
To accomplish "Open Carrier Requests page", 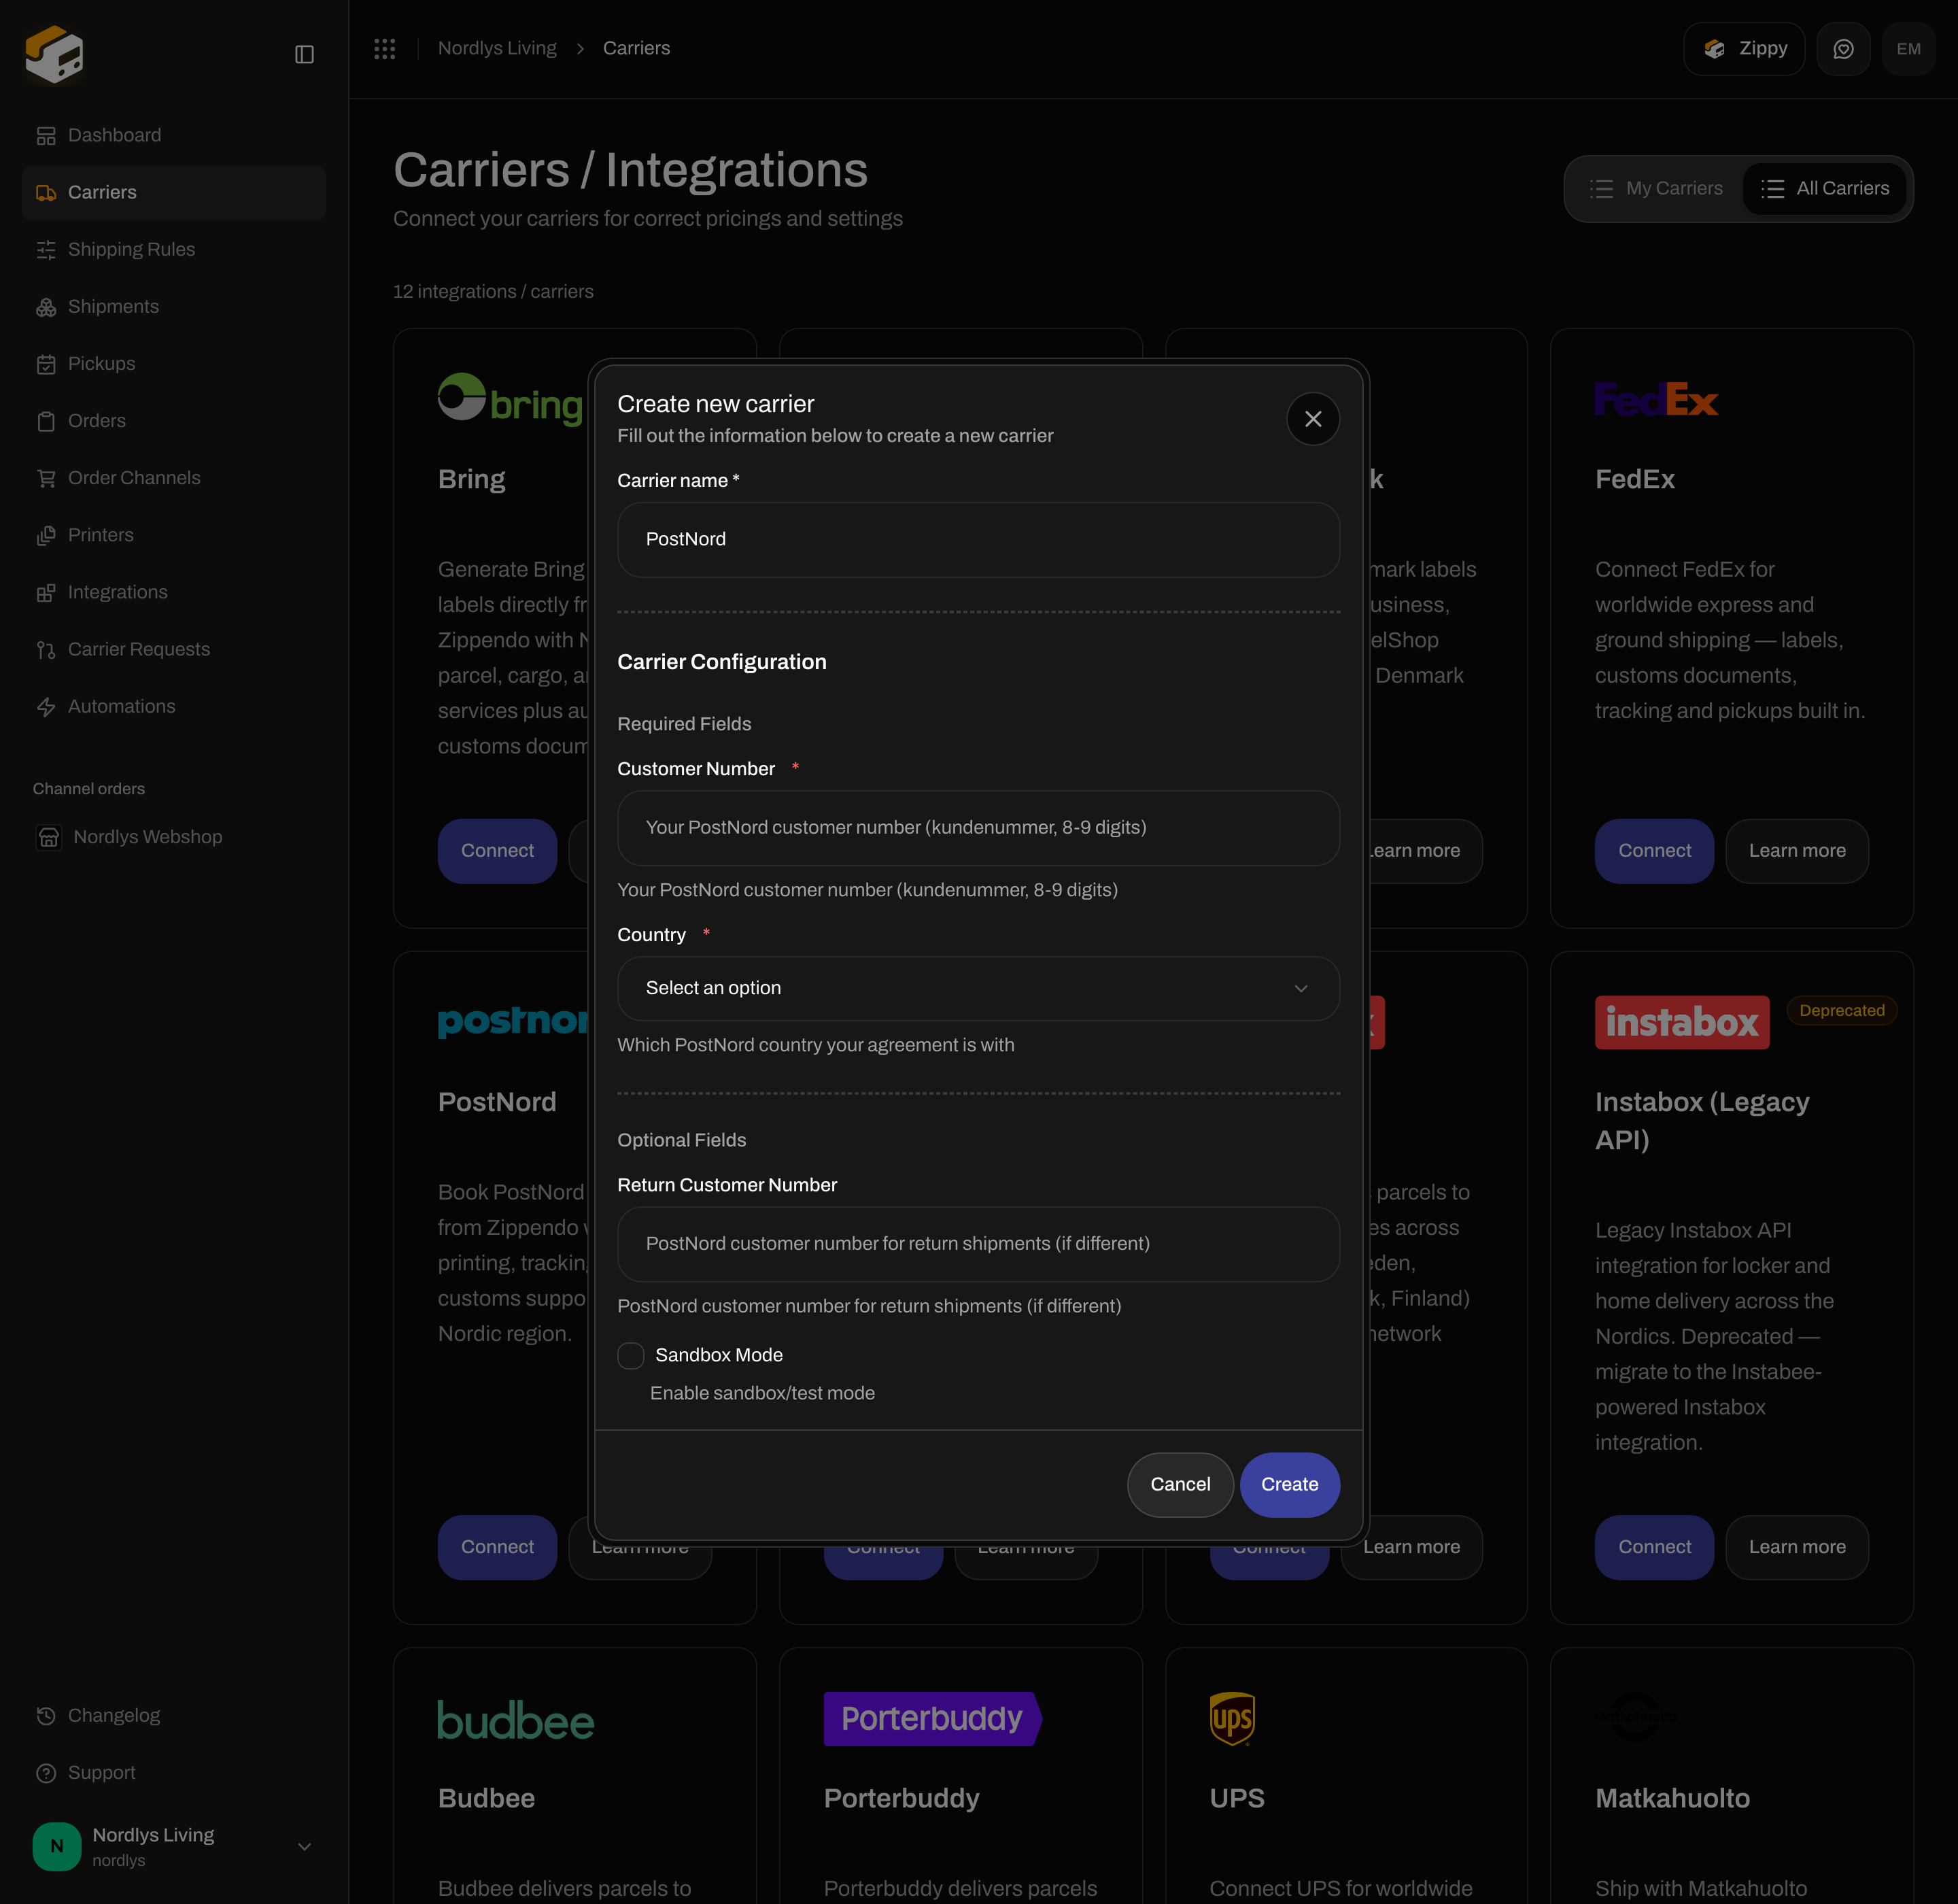I will point(174,650).
